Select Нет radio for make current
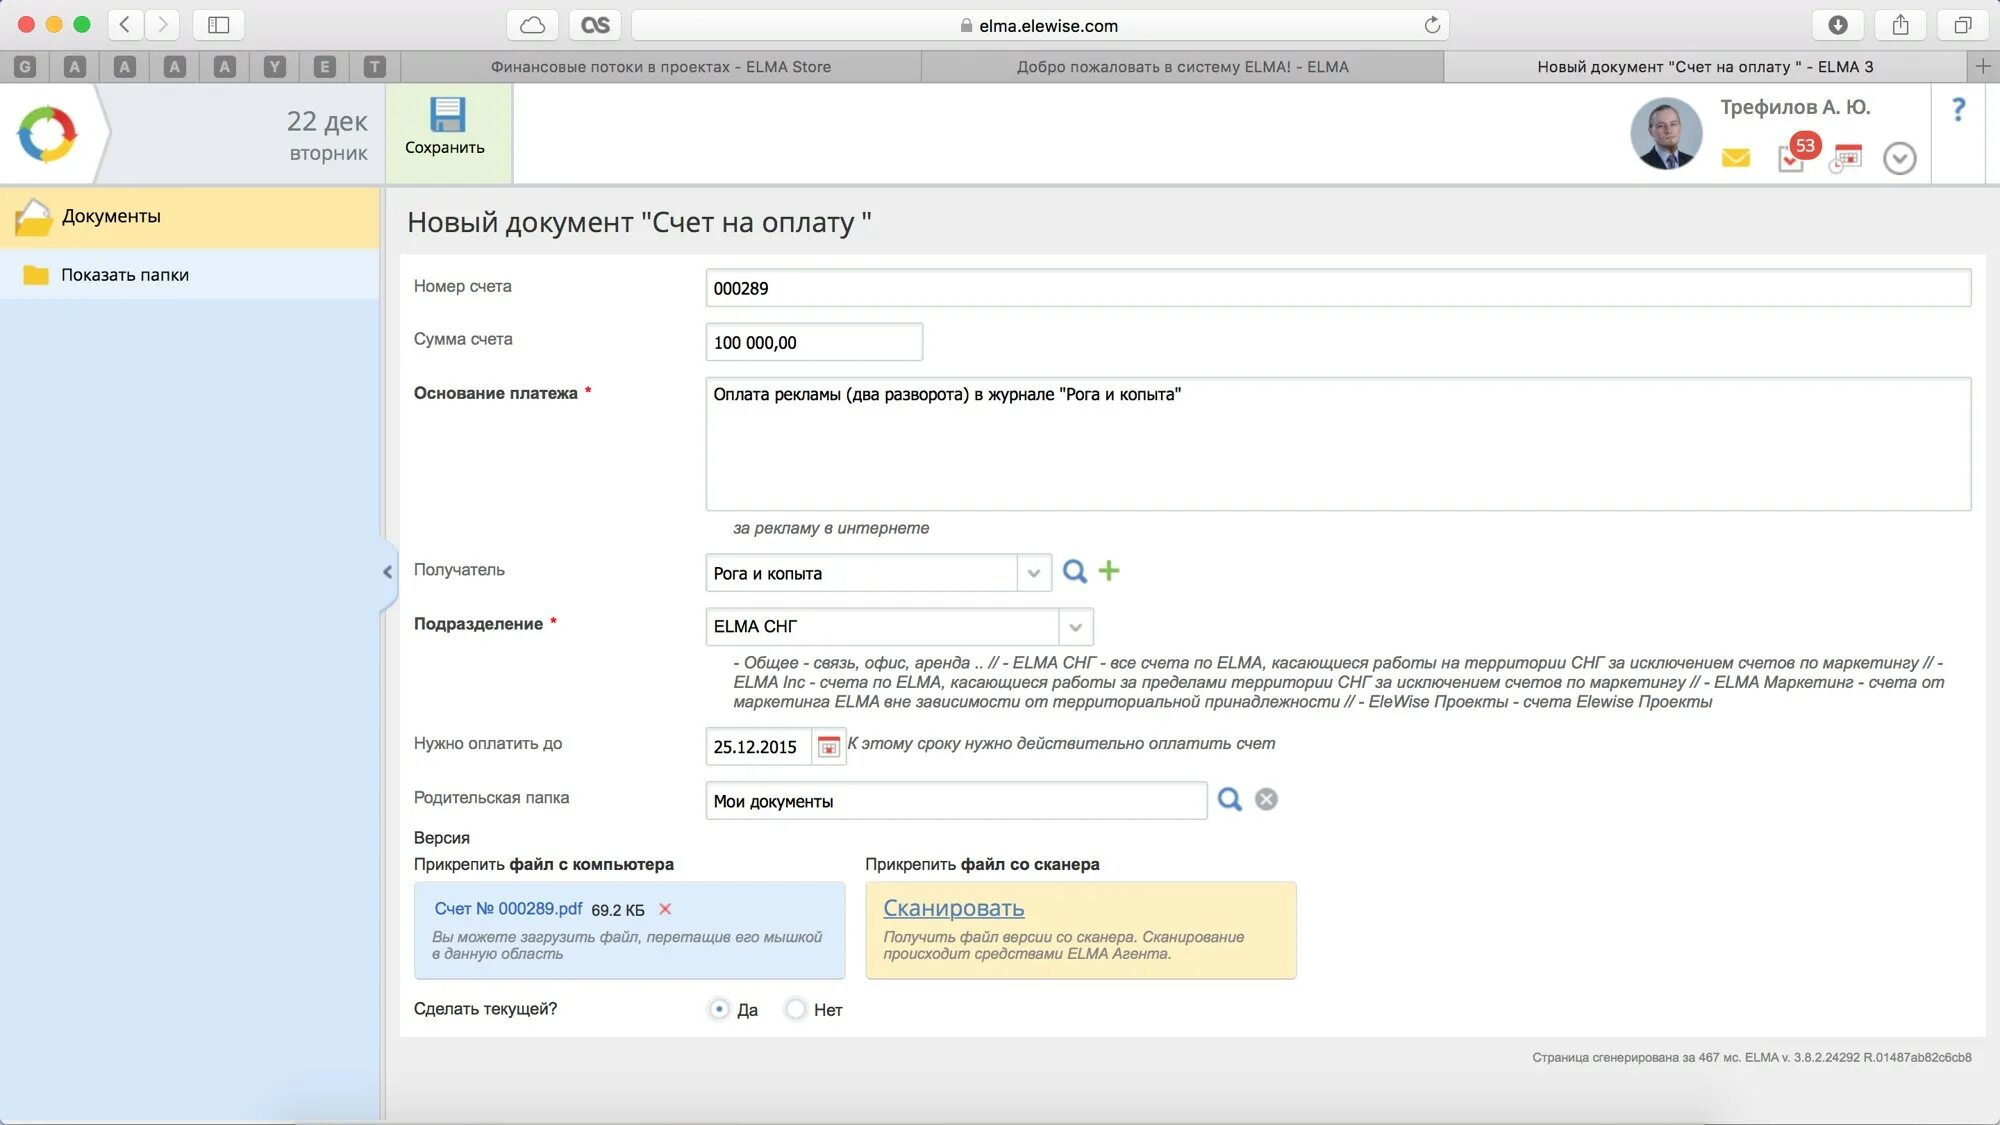The image size is (2000, 1125). point(796,1009)
